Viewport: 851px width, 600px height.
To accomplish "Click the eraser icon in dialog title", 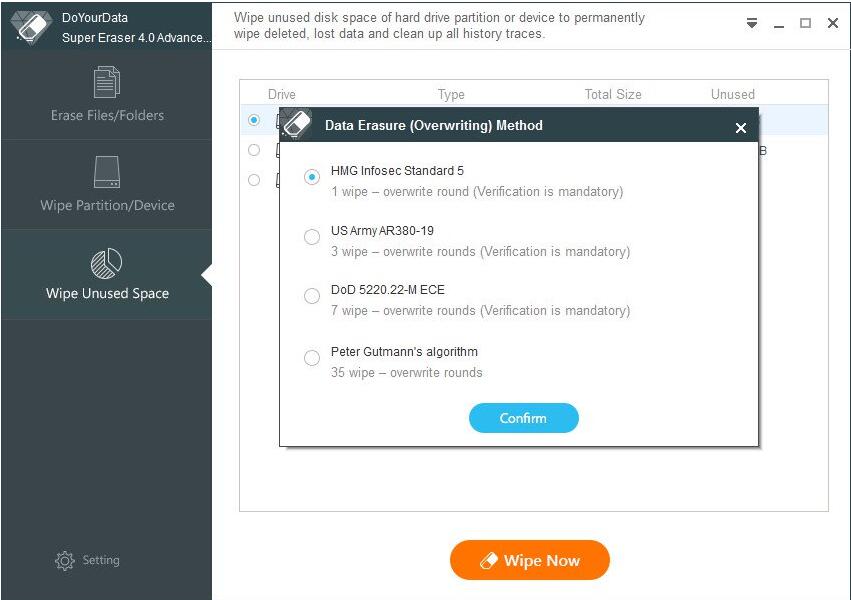I will click(x=297, y=124).
